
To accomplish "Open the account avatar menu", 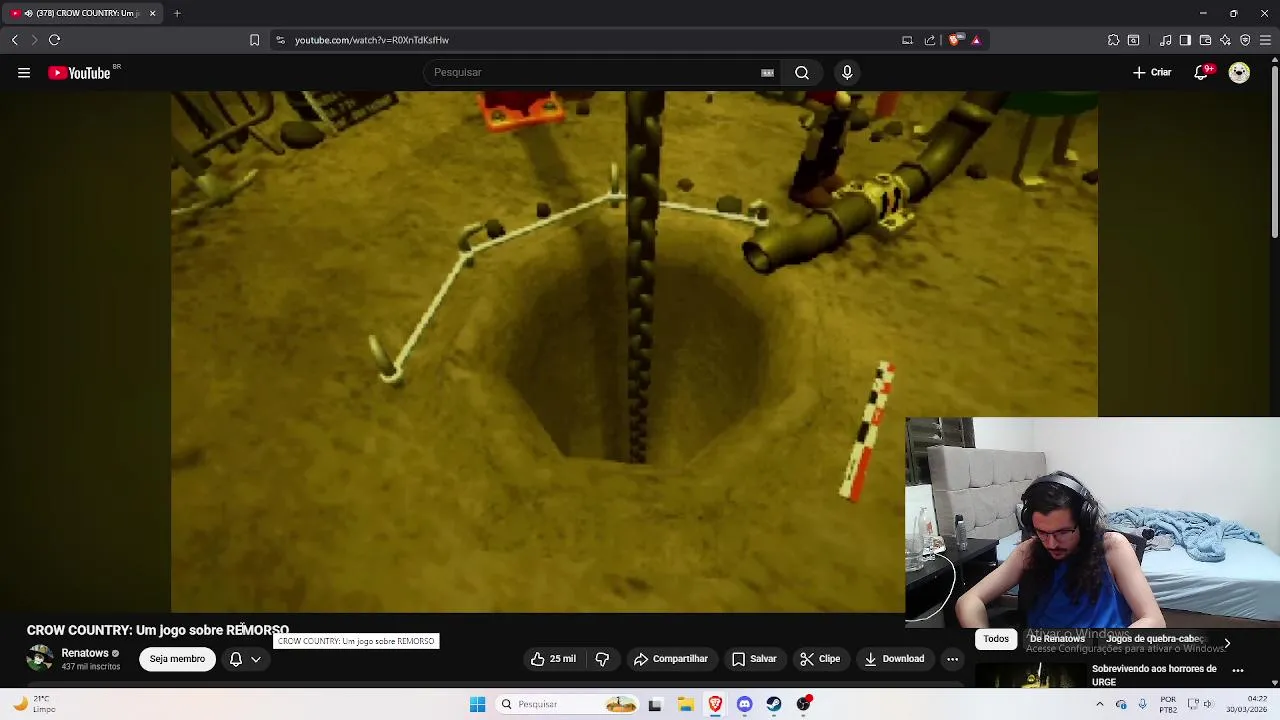I will click(1239, 72).
